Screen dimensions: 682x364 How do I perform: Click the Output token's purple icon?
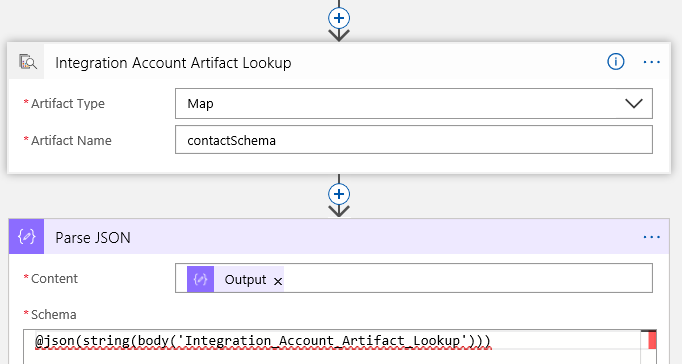(200, 279)
